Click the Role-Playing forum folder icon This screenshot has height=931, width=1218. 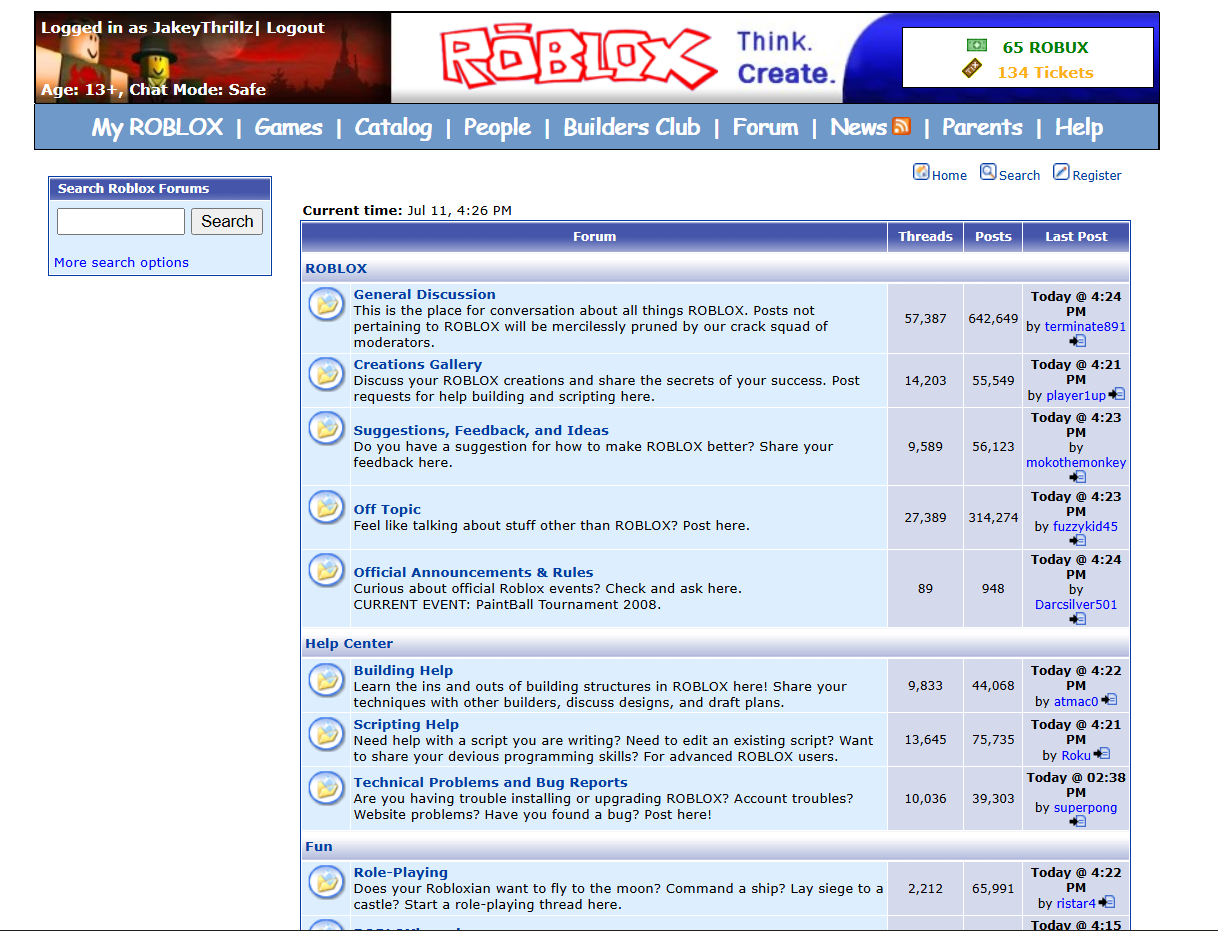tap(326, 881)
